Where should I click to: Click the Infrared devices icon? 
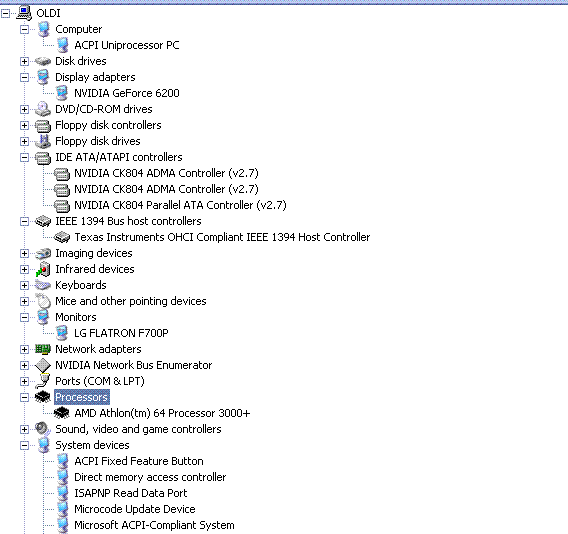pos(43,269)
